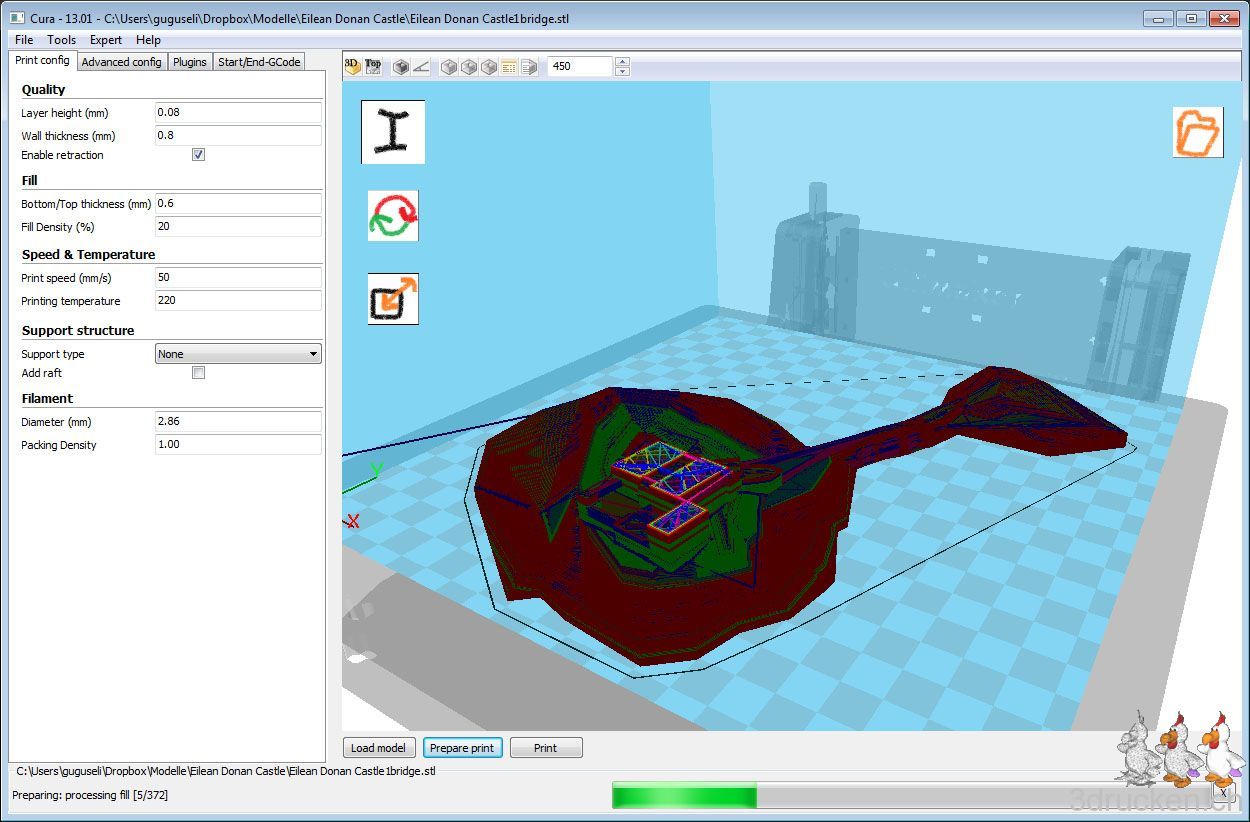
Task: Edit the Layer height field
Action: click(238, 113)
